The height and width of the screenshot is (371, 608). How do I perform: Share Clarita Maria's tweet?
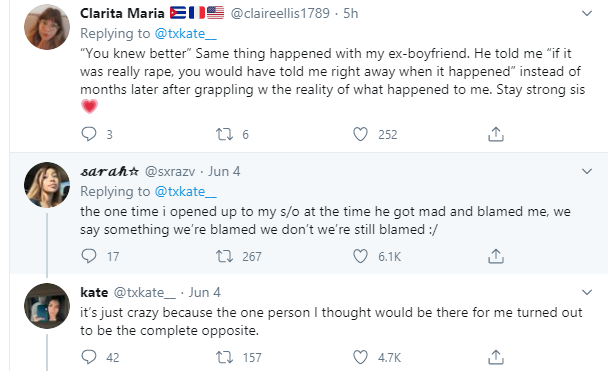tap(496, 134)
